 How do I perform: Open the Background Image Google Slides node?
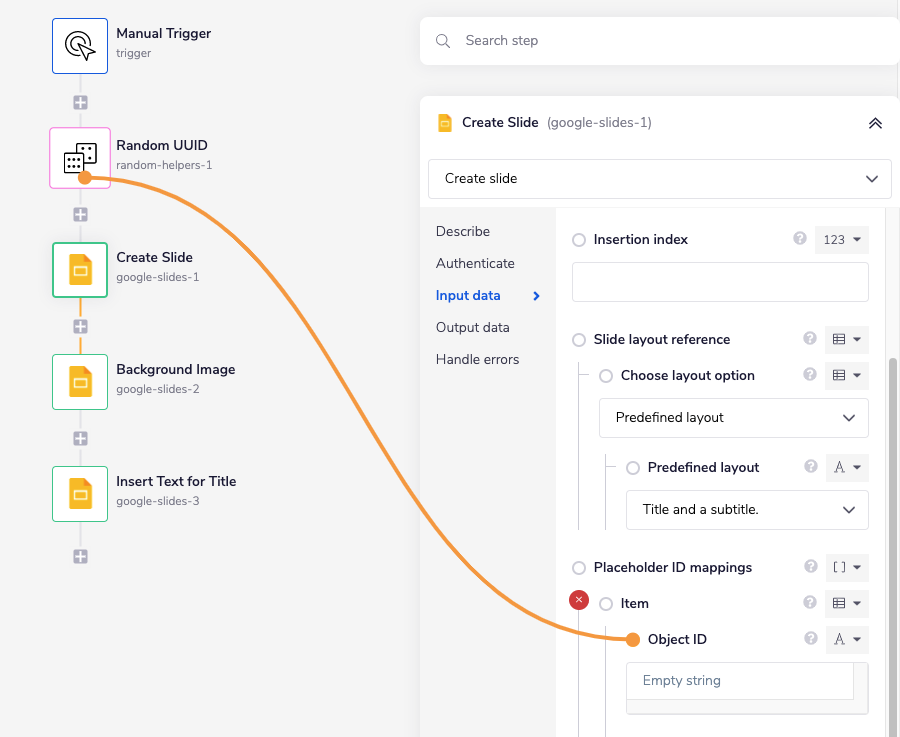tap(80, 382)
